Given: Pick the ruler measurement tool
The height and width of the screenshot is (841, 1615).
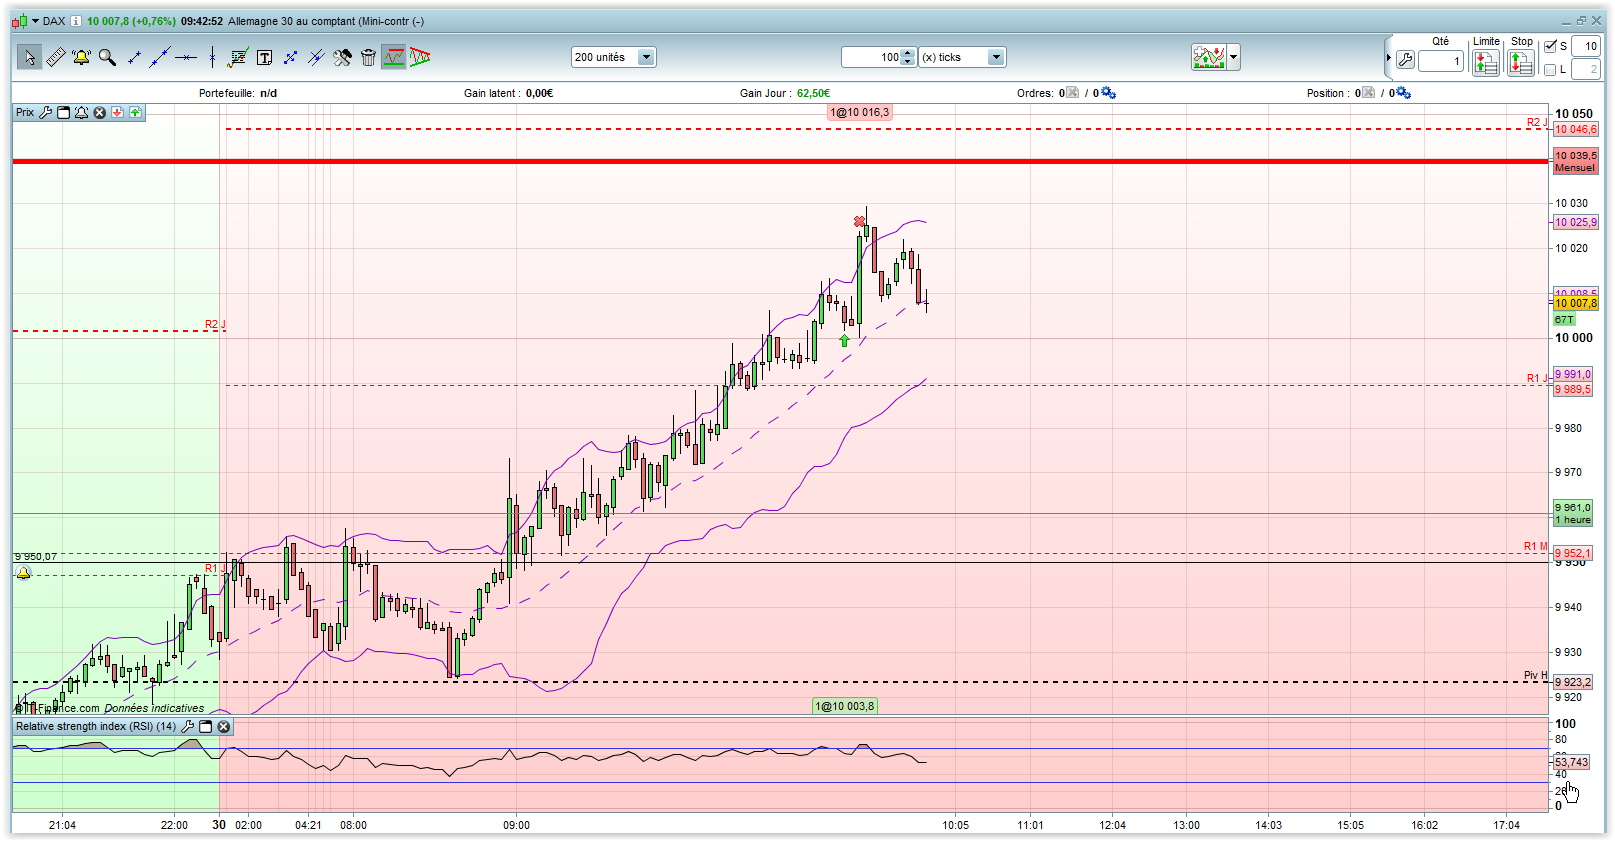Looking at the screenshot, I should pos(56,57).
